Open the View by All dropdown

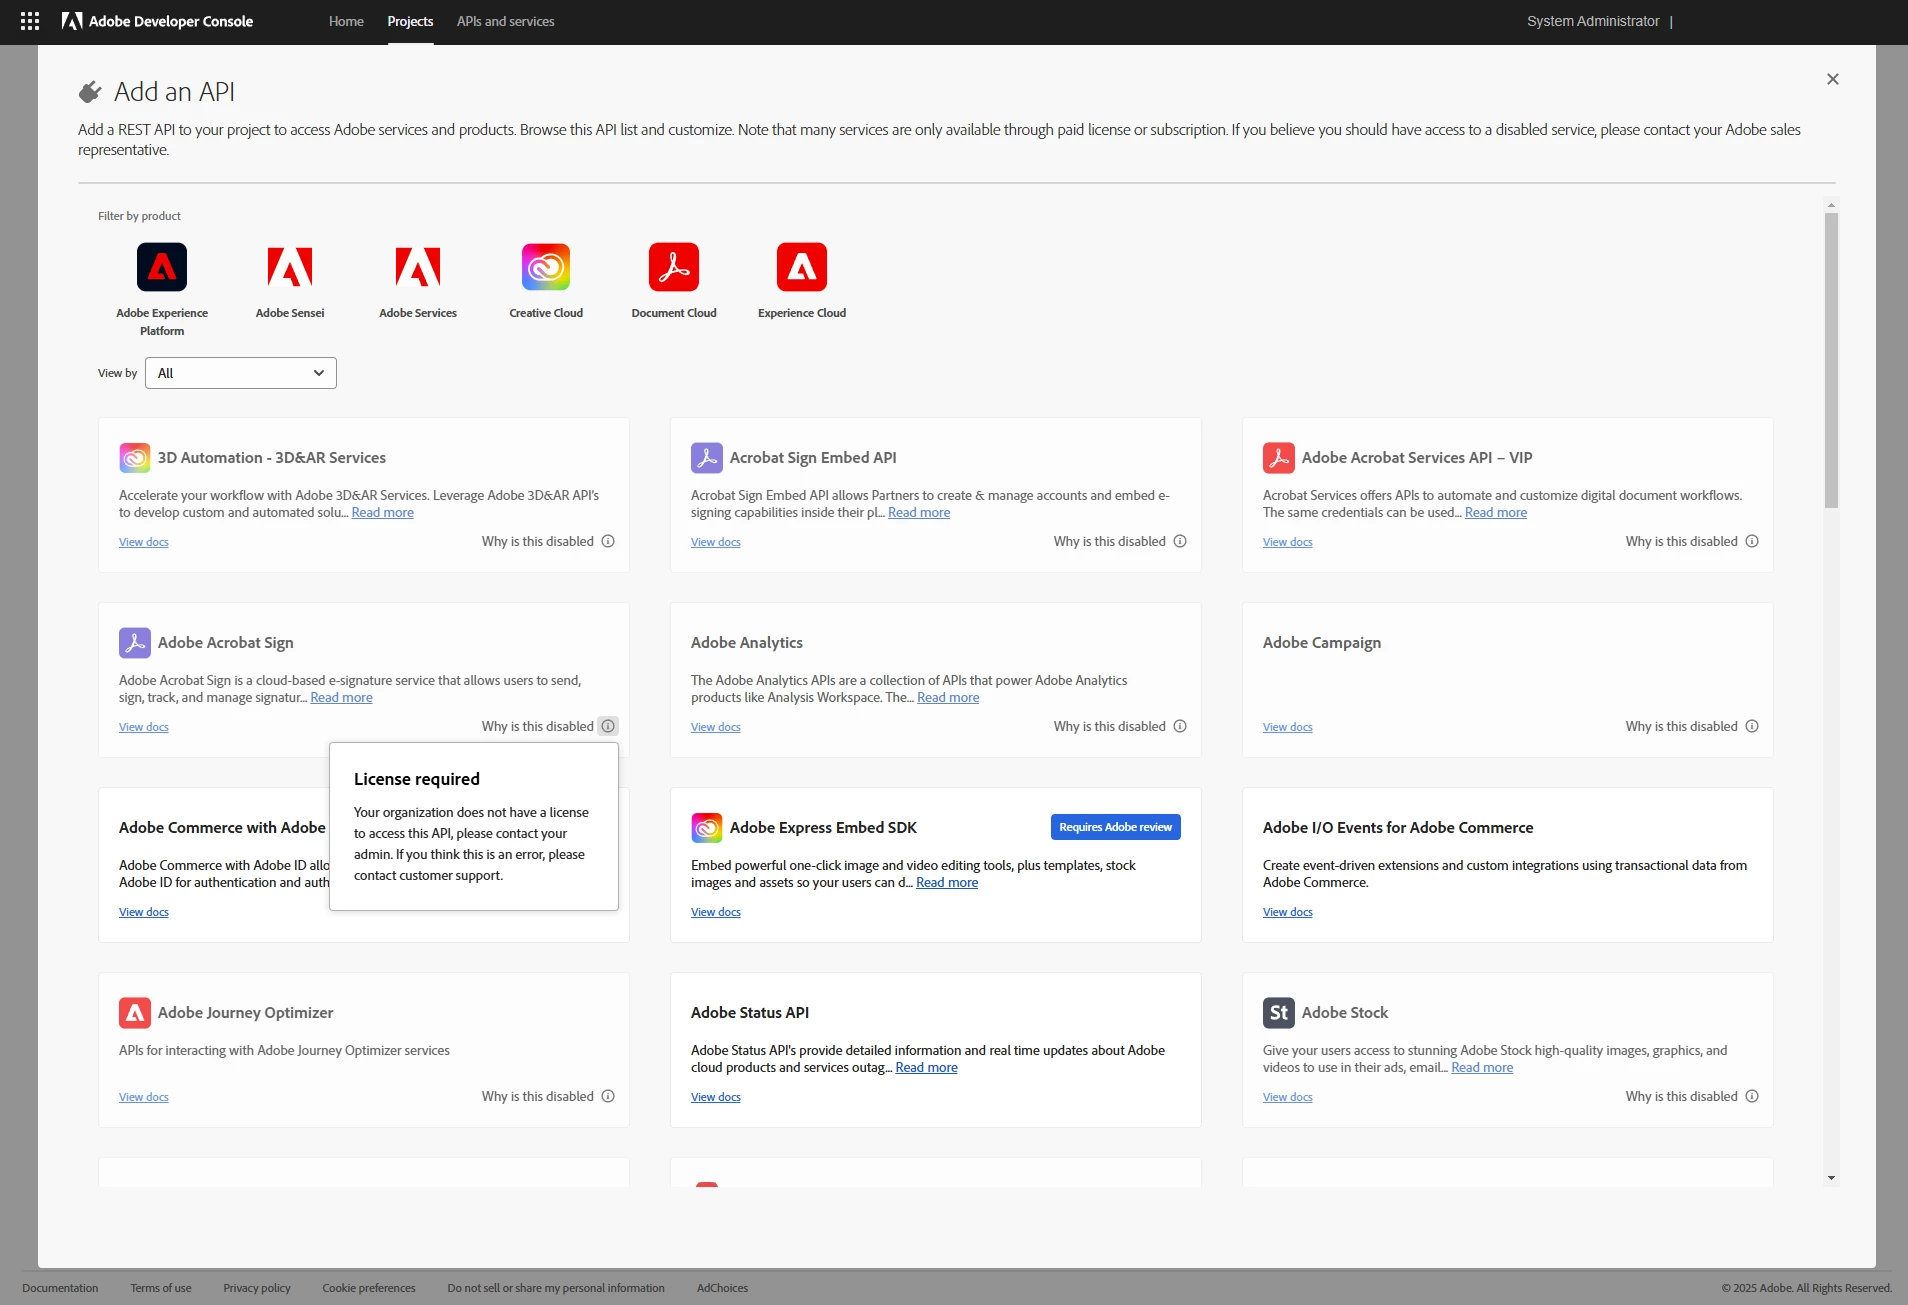[x=241, y=373]
